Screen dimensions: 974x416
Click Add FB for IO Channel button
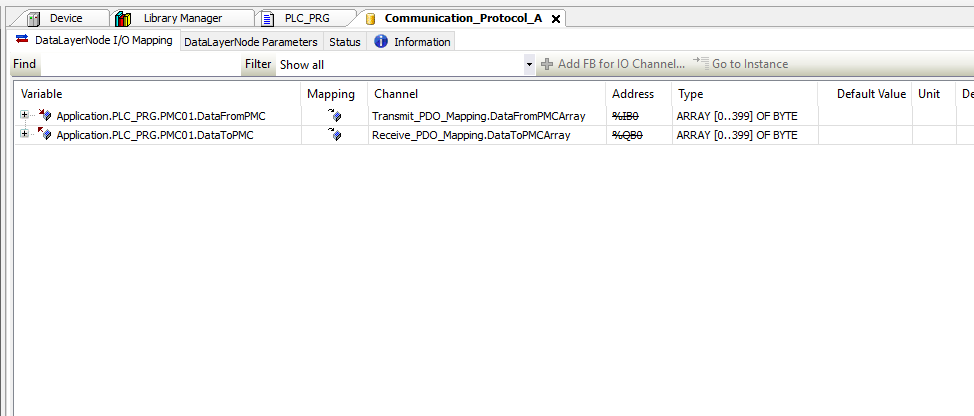tap(612, 64)
